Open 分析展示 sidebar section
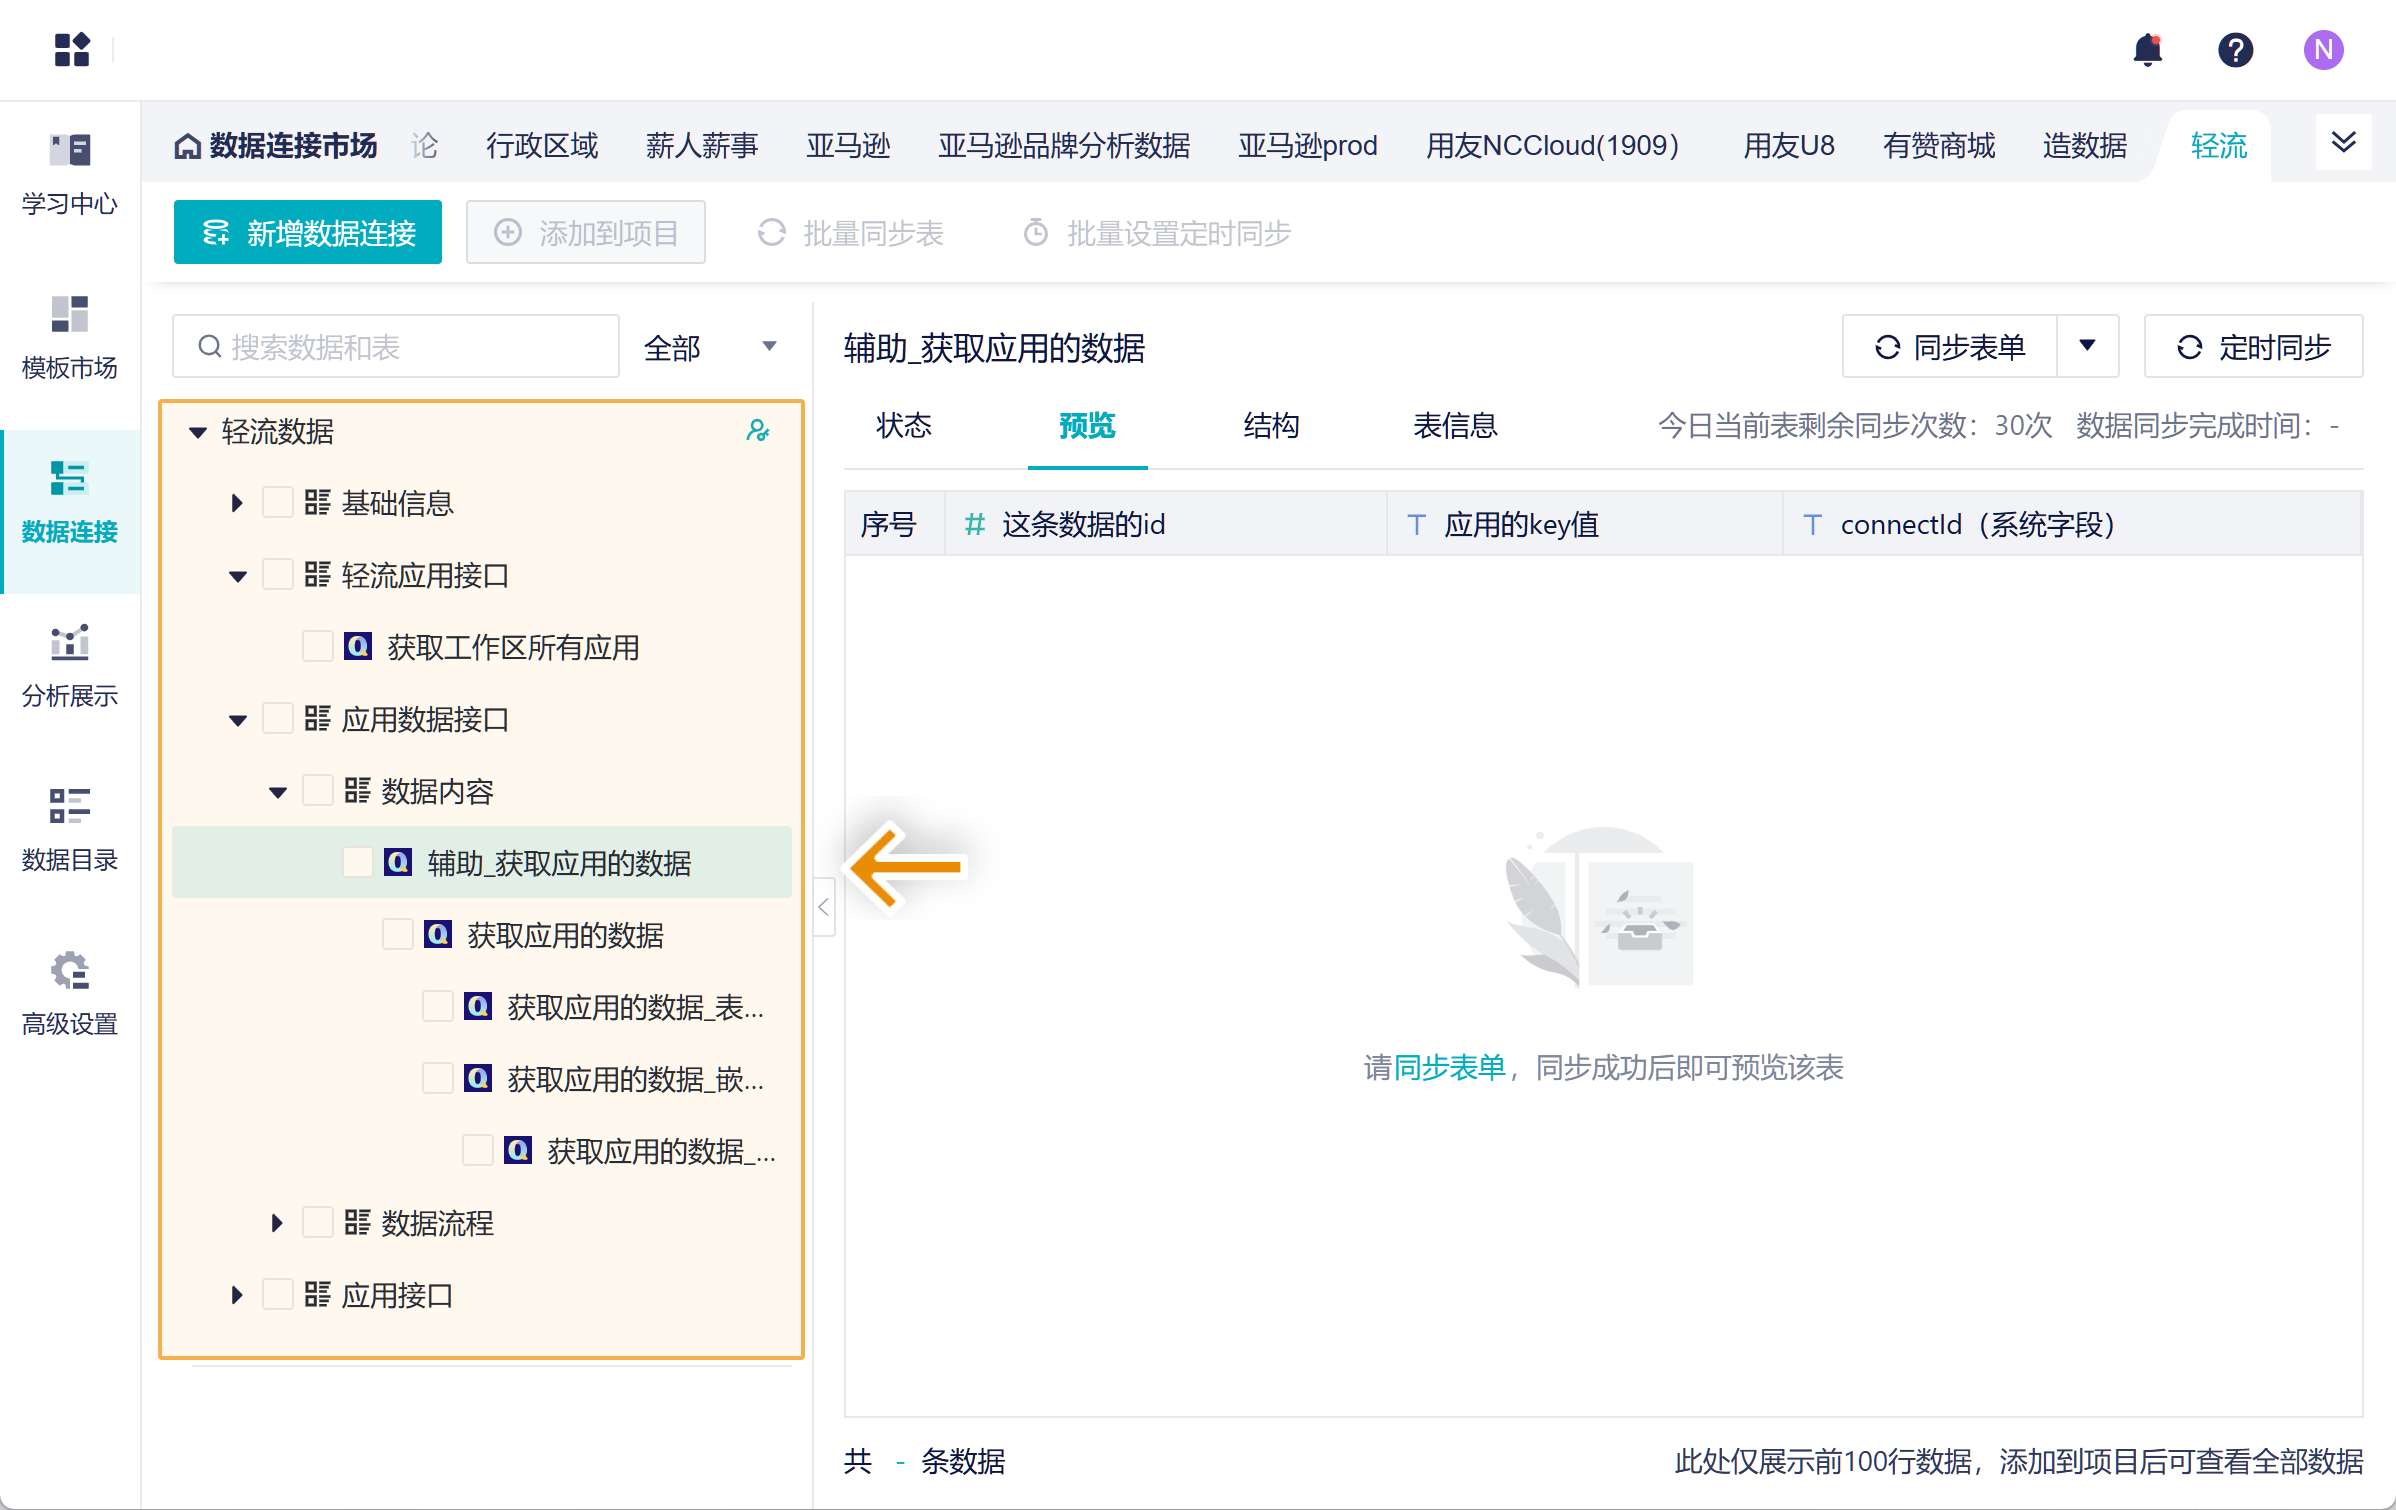 [x=70, y=667]
